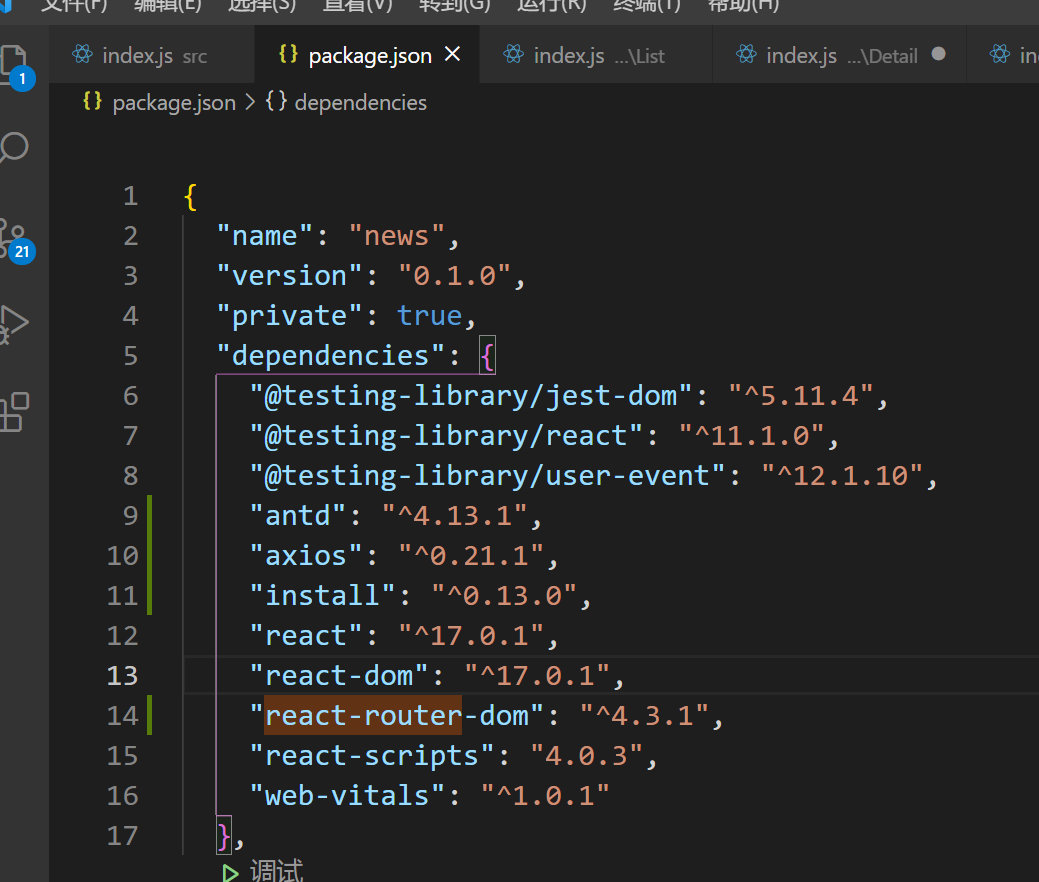
Task: Click the JSON braces icon on the package.json tab
Action: click(288, 54)
